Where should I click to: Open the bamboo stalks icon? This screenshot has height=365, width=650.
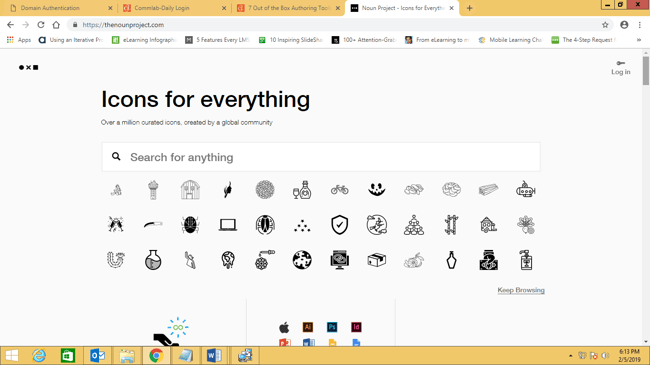[x=451, y=225]
